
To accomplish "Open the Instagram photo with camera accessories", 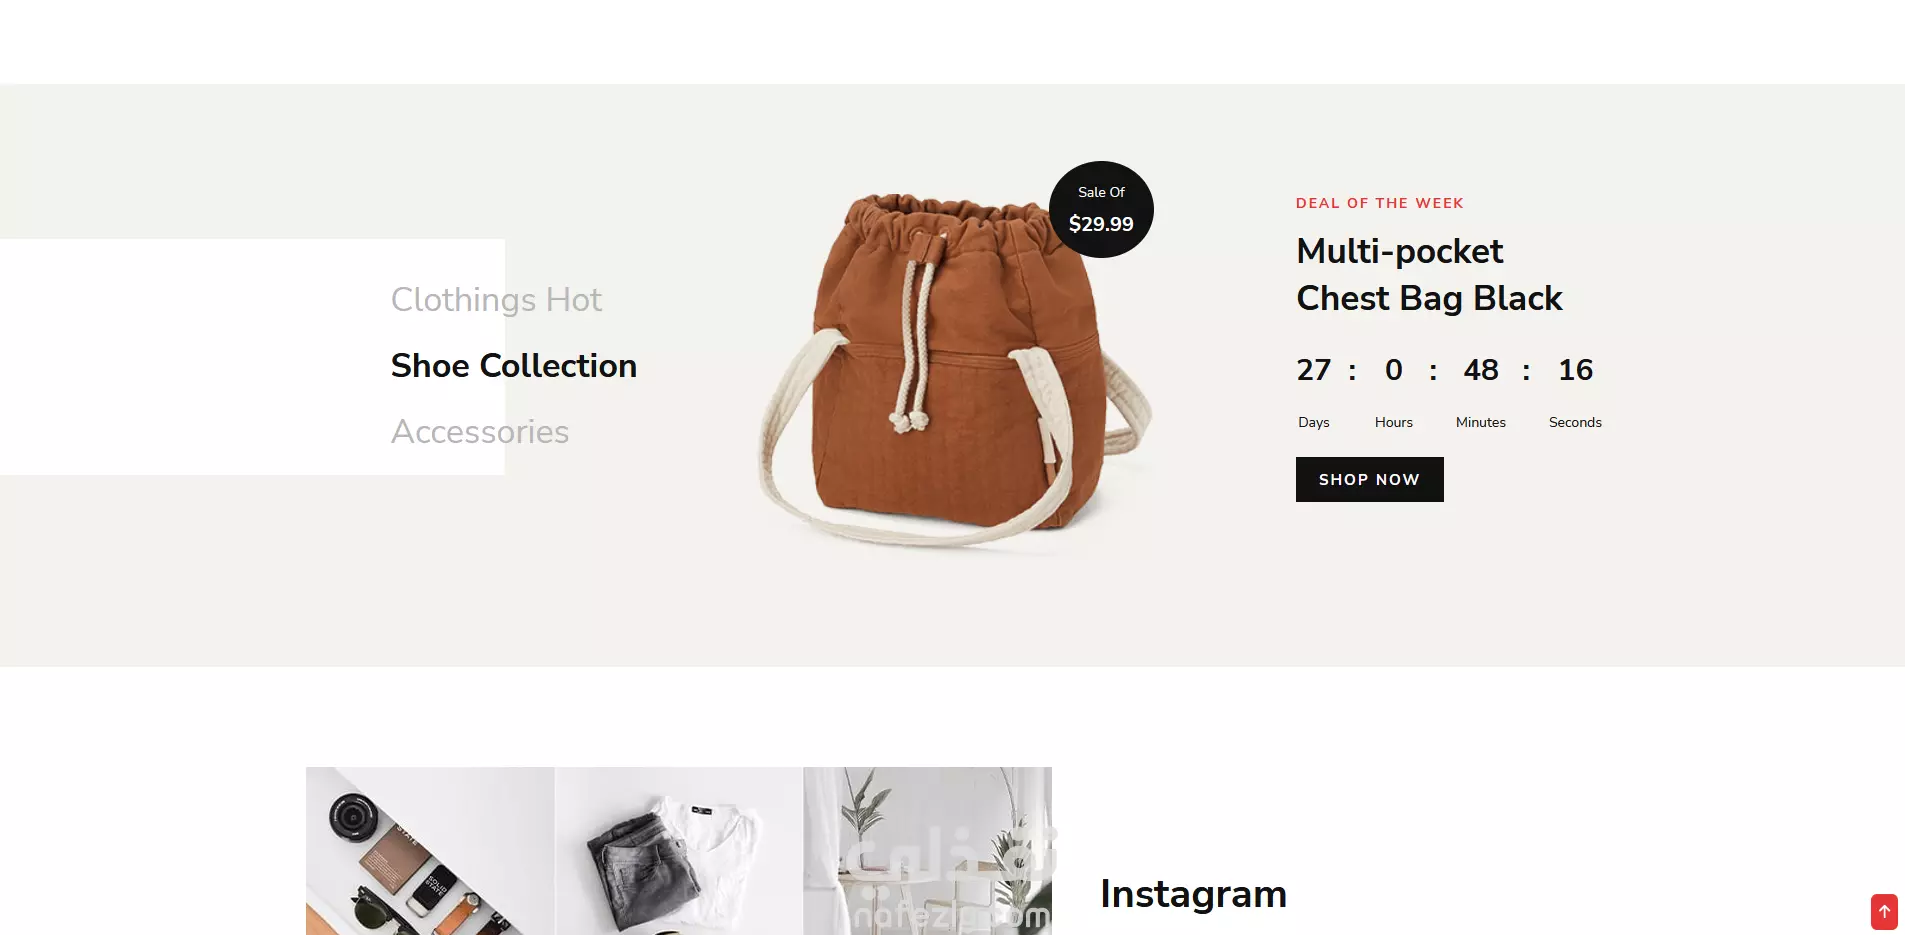I will click(x=430, y=851).
